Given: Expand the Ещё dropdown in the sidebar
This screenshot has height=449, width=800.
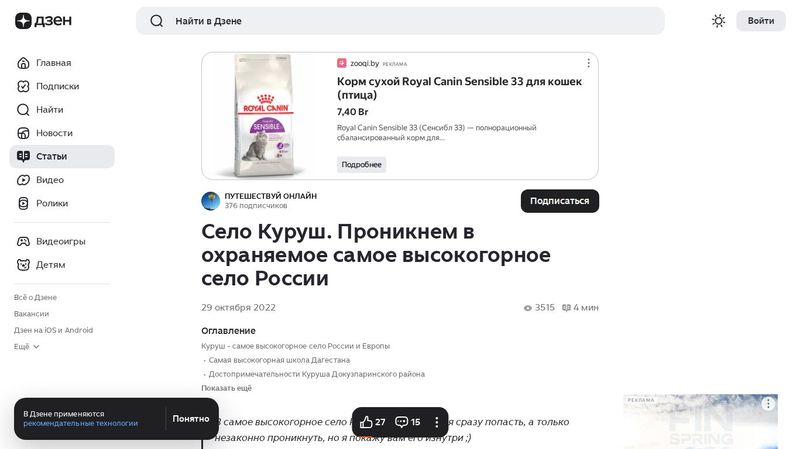Looking at the screenshot, I should [27, 346].
